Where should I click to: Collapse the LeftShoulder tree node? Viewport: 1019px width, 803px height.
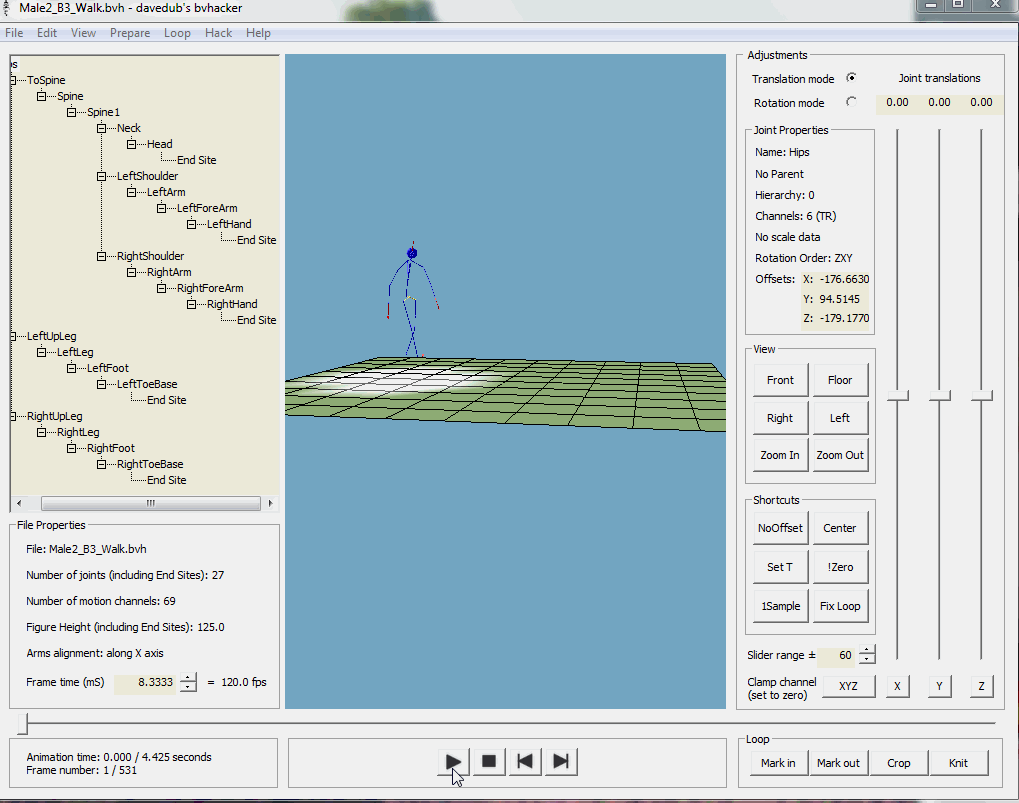pyautogui.click(x=102, y=176)
